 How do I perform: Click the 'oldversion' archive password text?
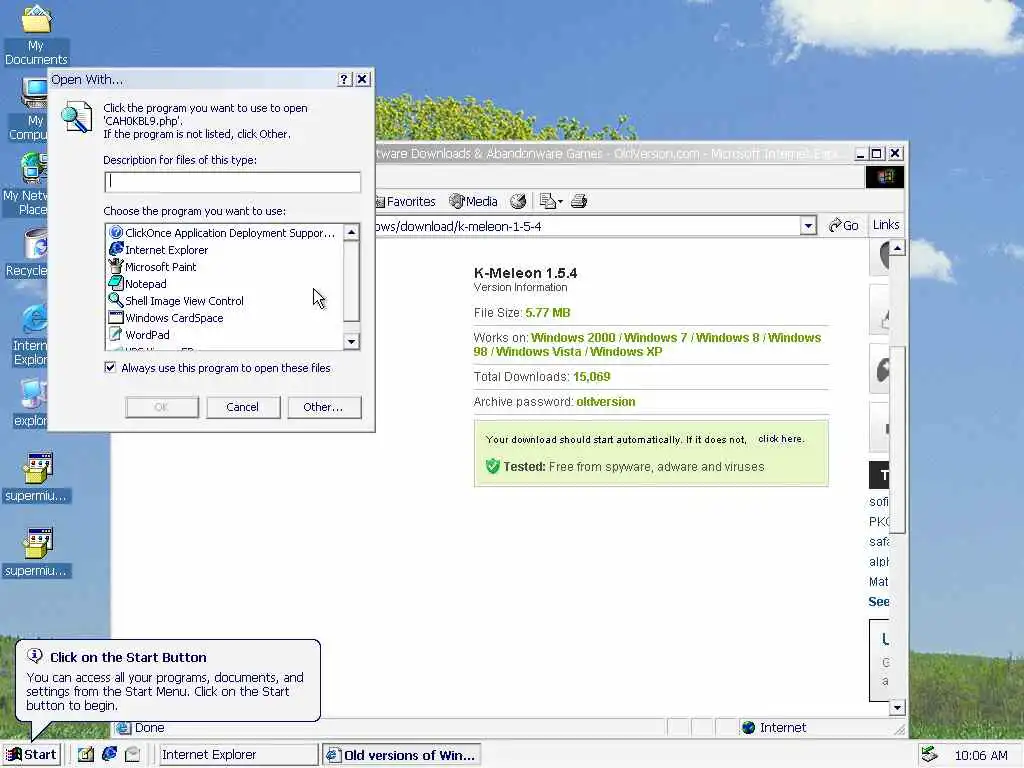(605, 402)
